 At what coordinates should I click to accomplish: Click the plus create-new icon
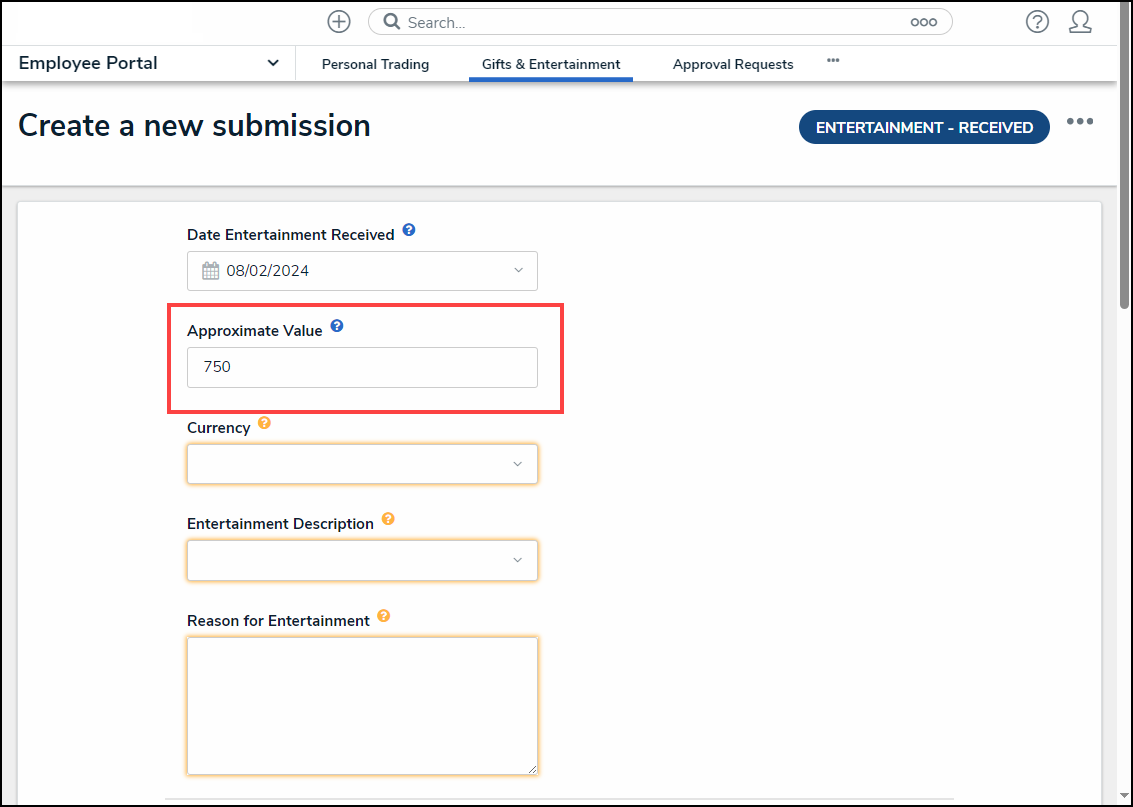click(339, 21)
